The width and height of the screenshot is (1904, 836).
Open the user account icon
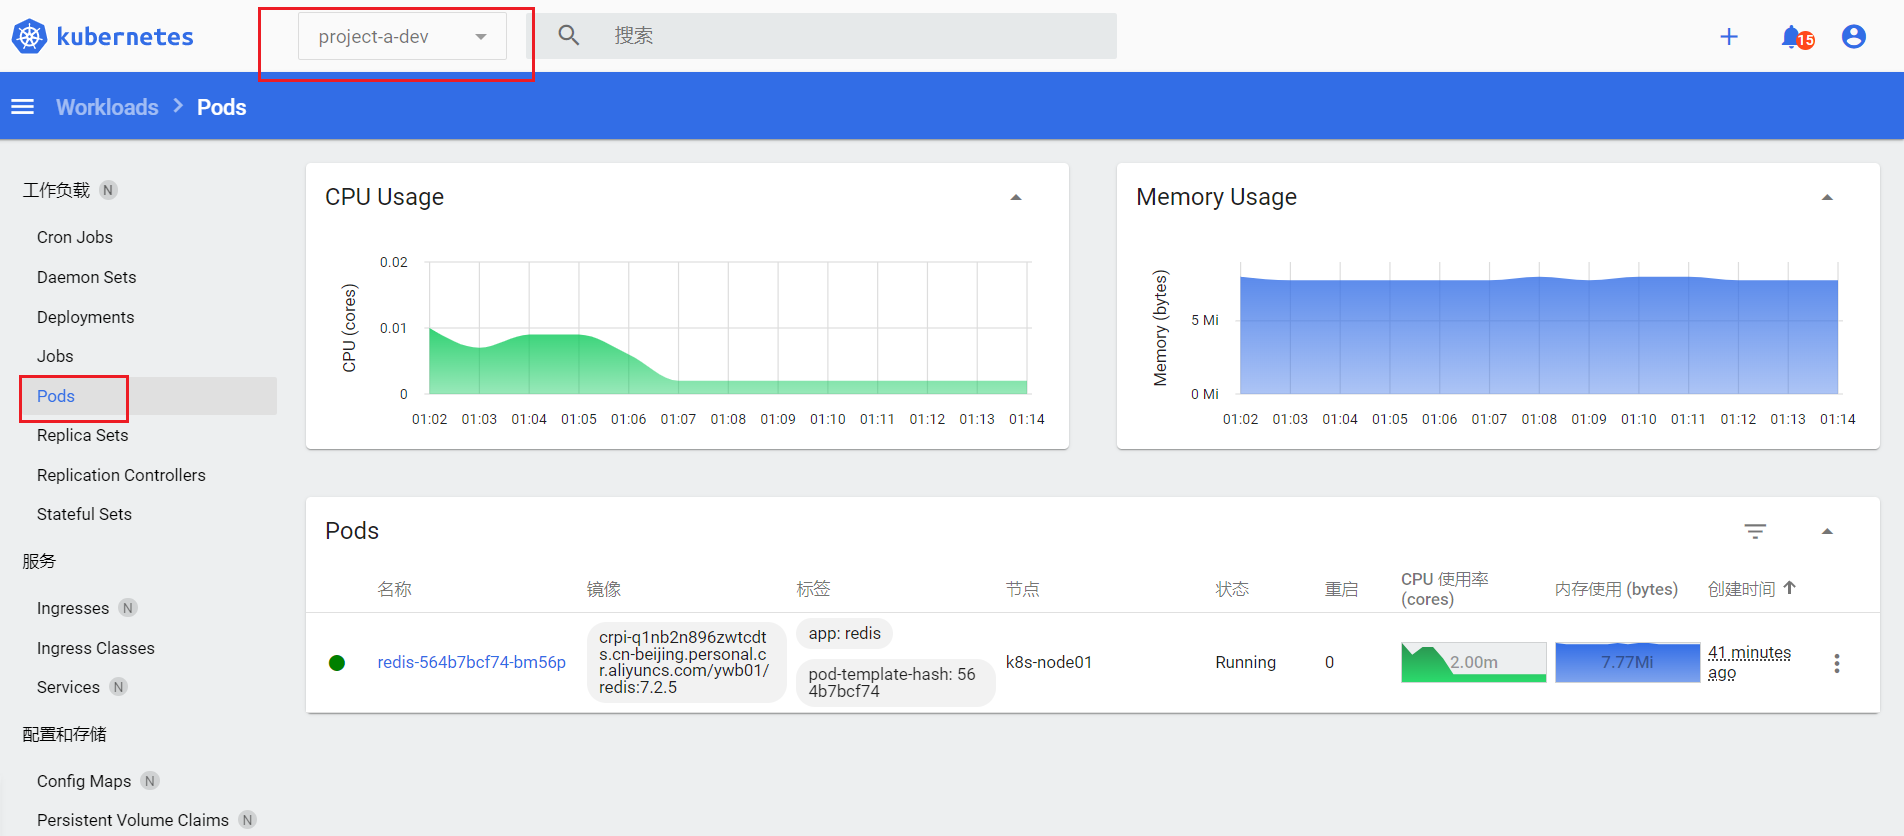pyautogui.click(x=1853, y=37)
